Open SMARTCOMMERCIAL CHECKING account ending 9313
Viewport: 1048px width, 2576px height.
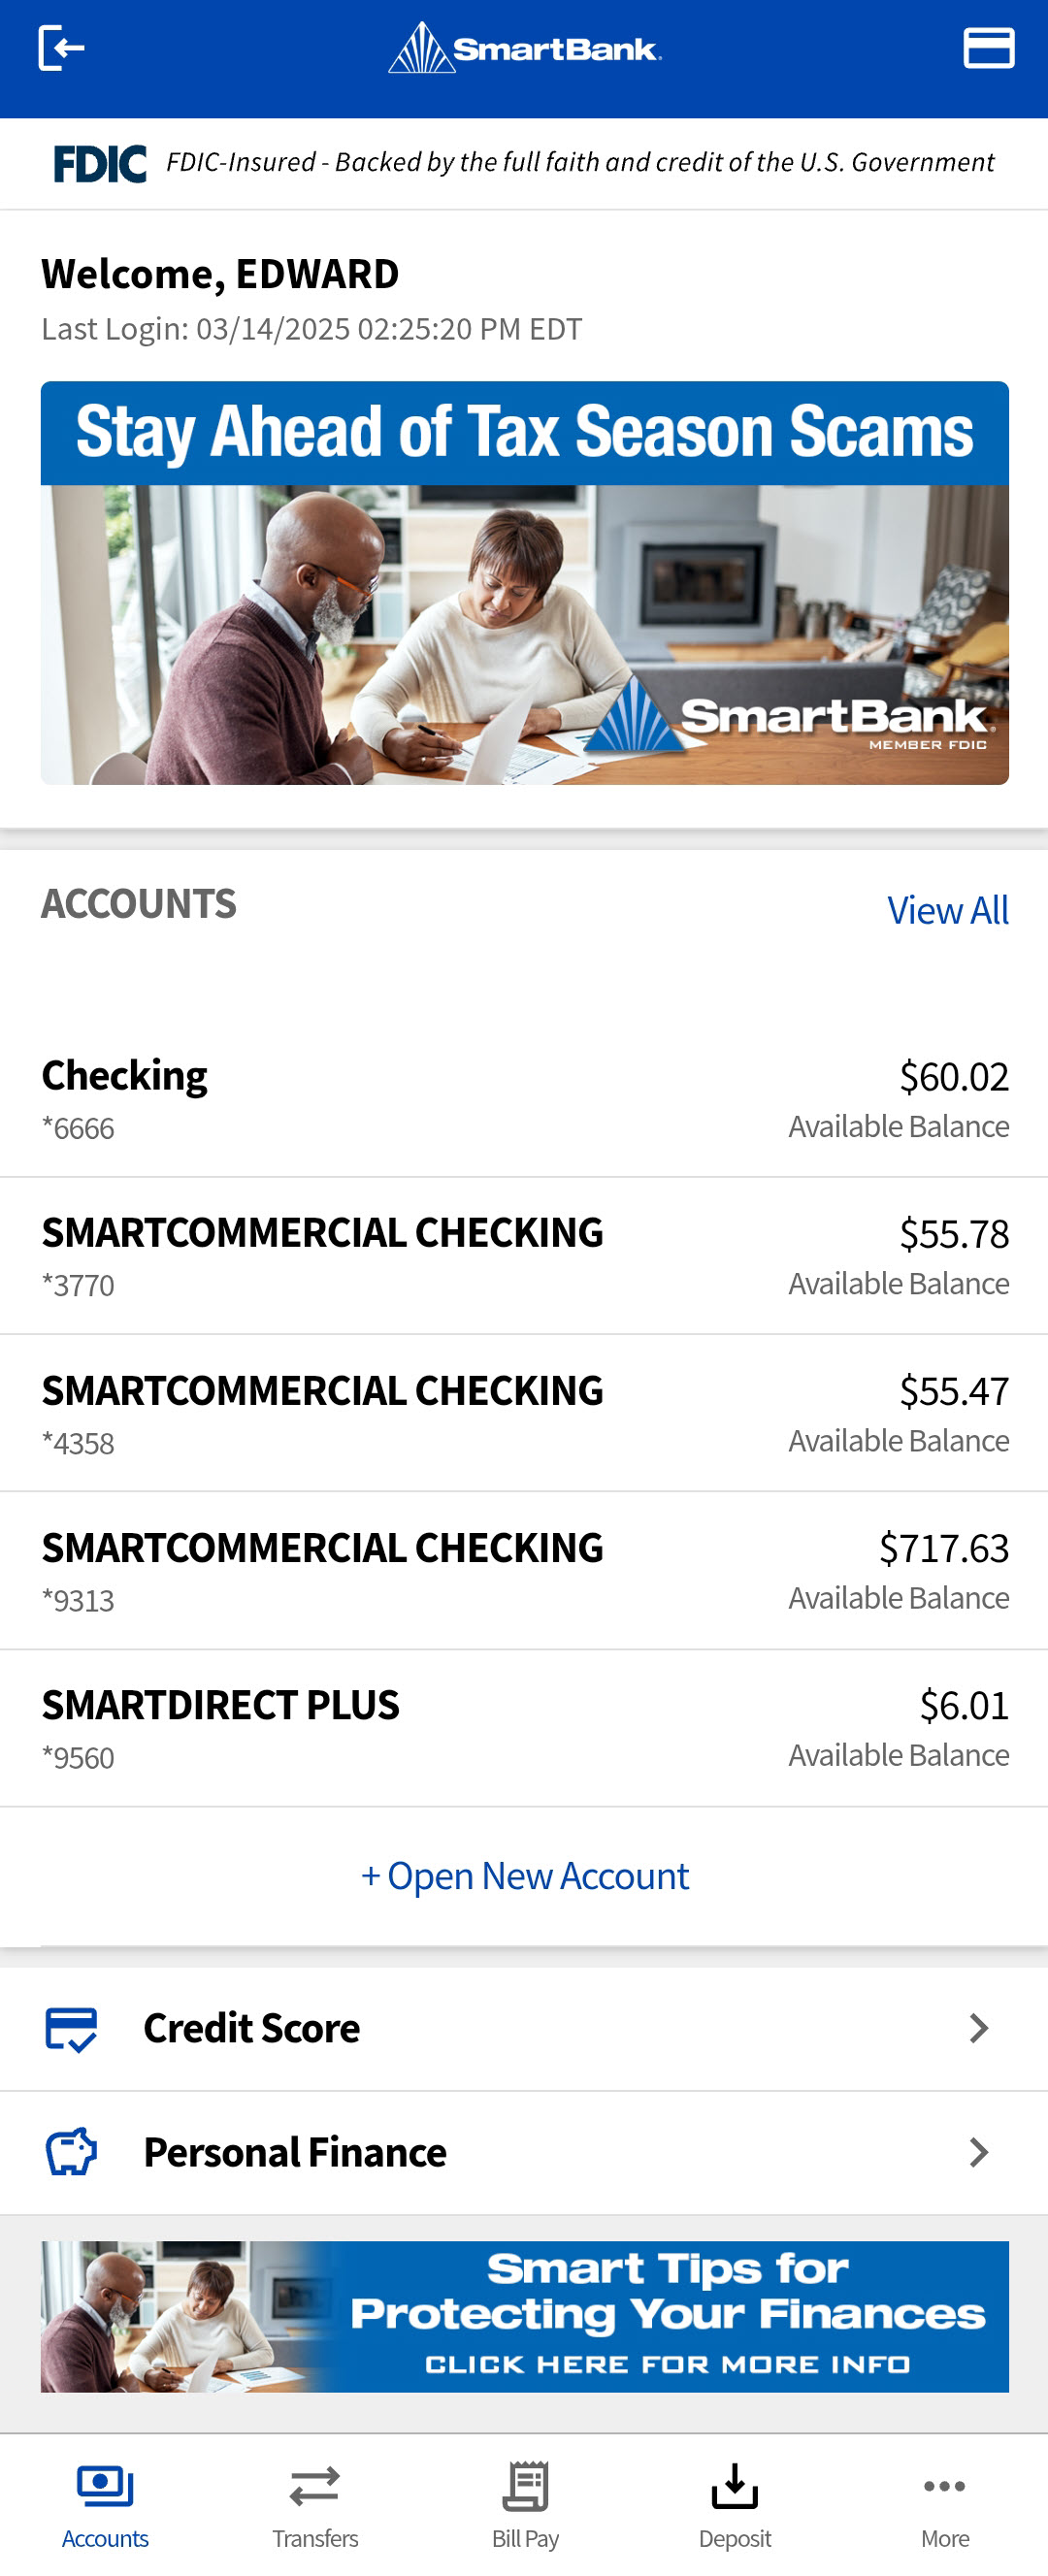pyautogui.click(x=524, y=1571)
